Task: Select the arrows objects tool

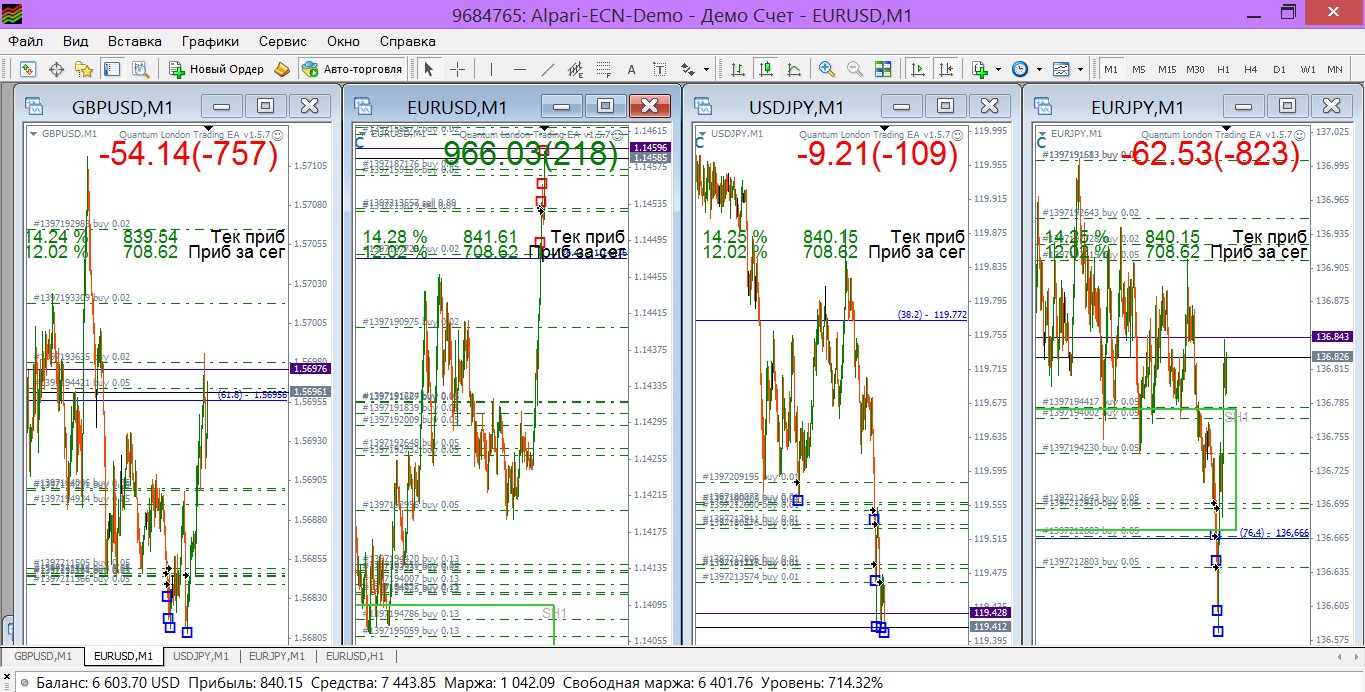Action: coord(688,69)
